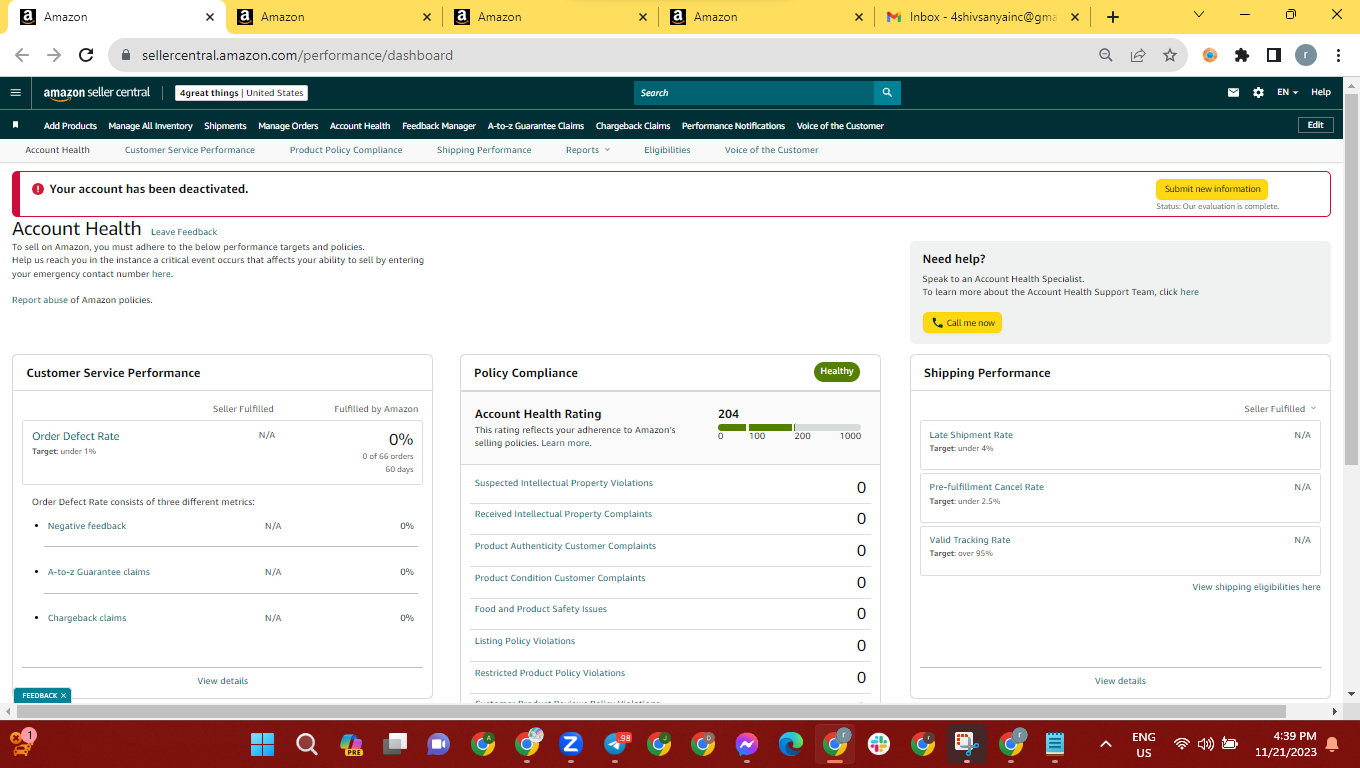Open the Seller Central hamburger menu

click(x=16, y=93)
